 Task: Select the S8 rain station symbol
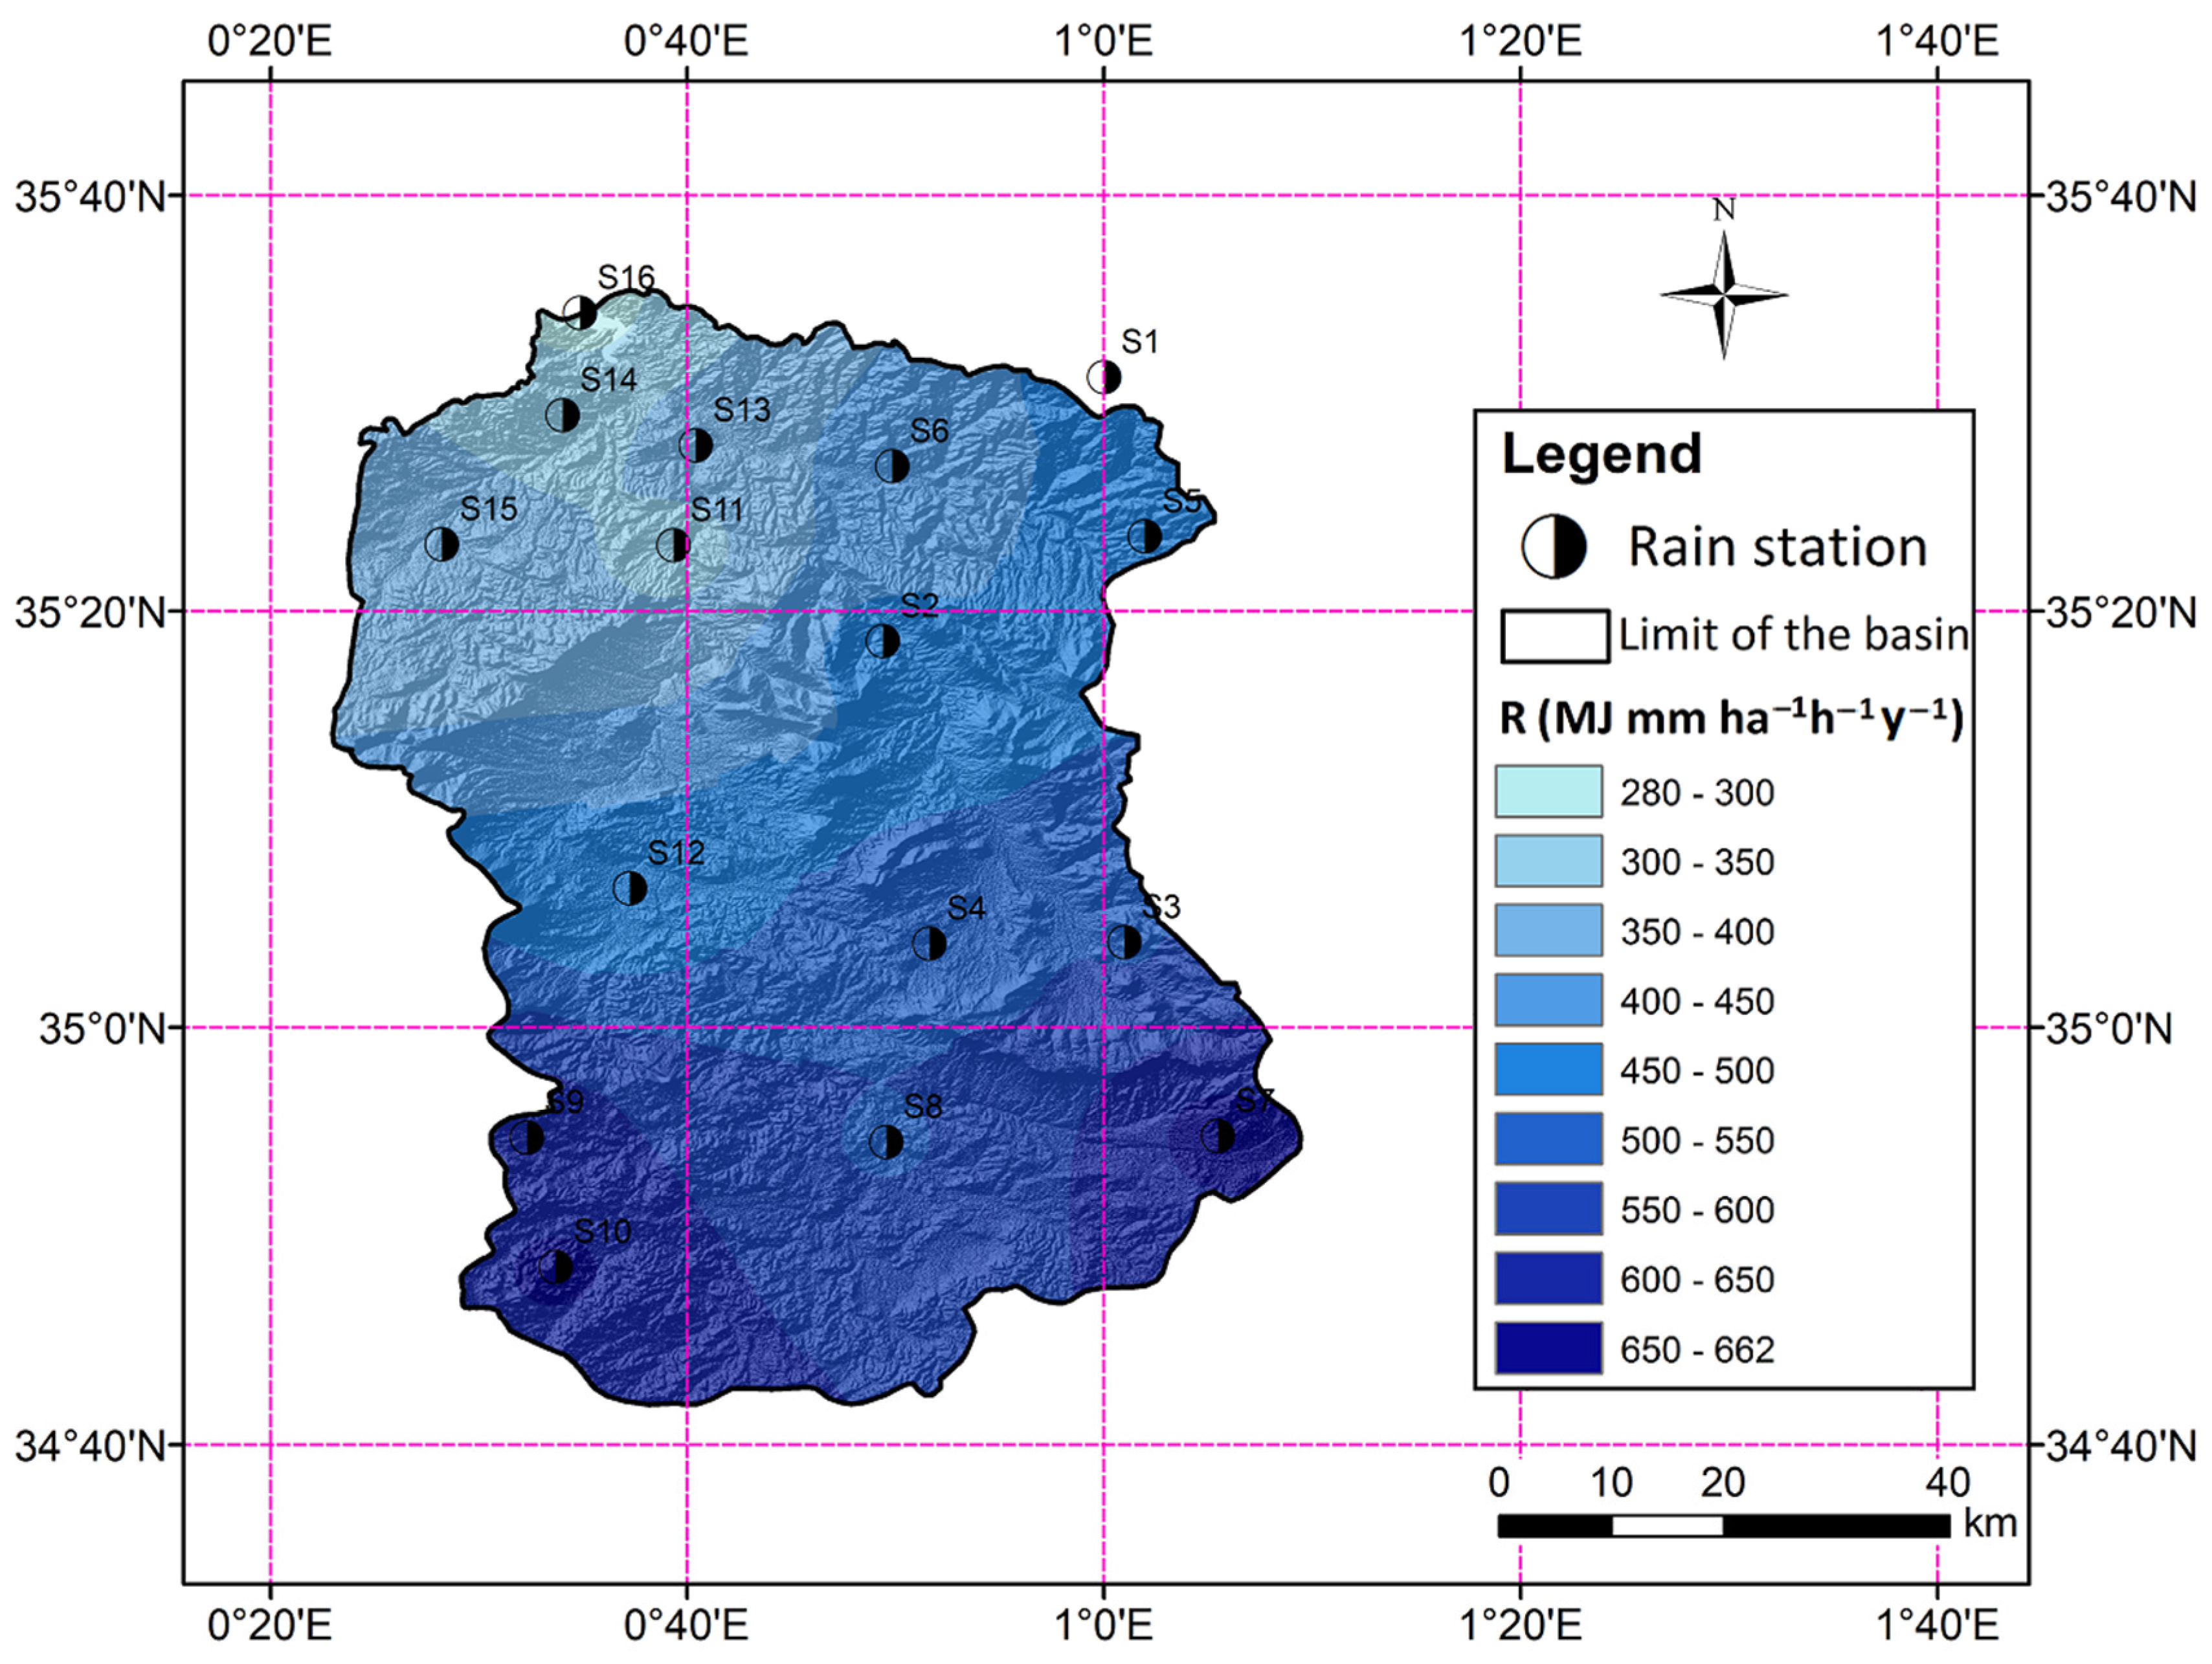point(885,1141)
